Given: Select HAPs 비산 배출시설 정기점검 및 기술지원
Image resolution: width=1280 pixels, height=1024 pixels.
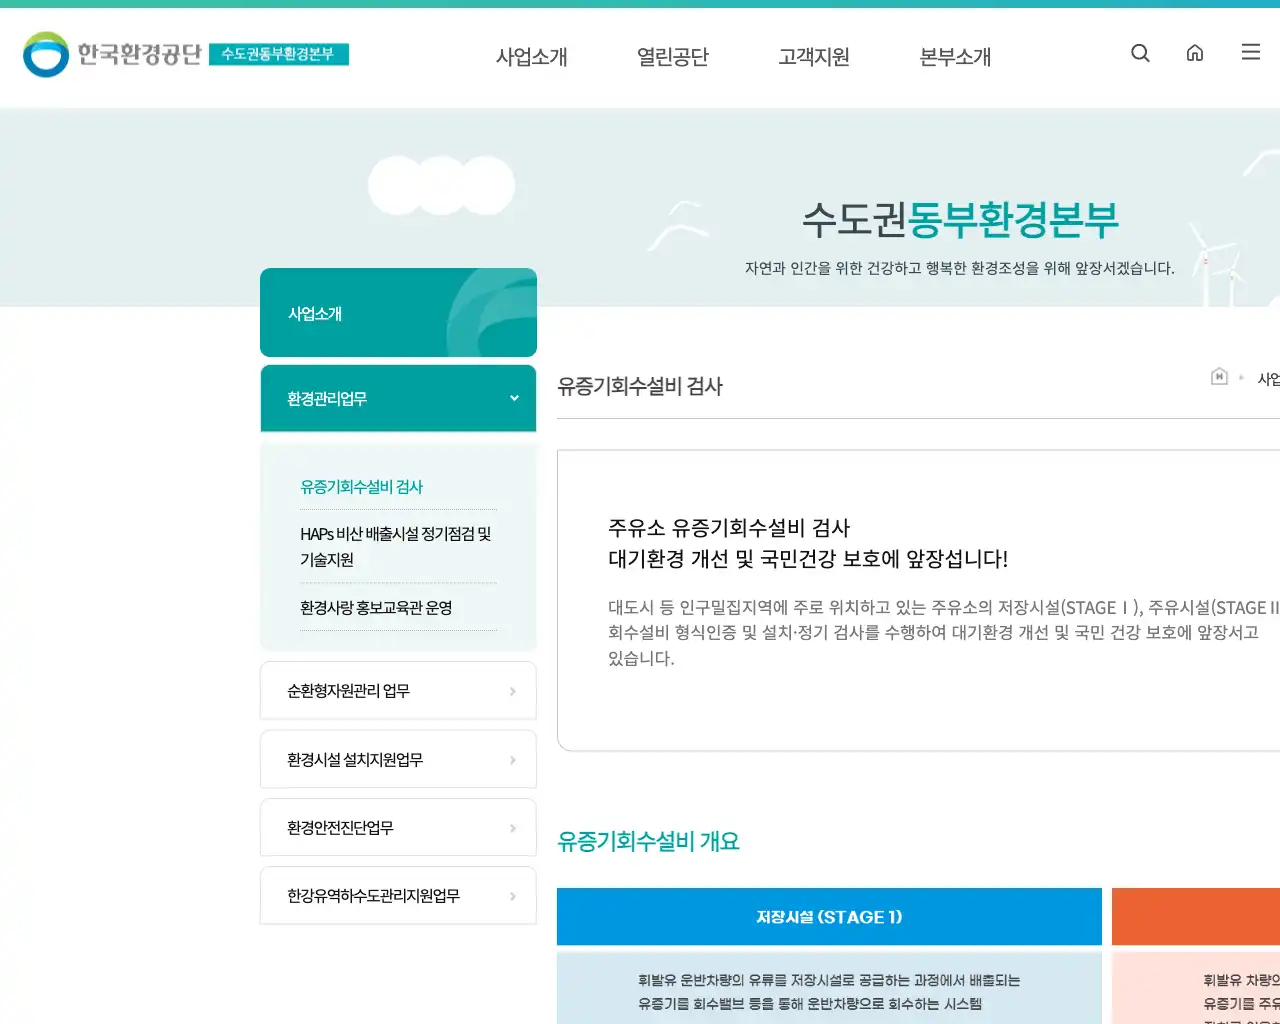Looking at the screenshot, I should point(394,546).
